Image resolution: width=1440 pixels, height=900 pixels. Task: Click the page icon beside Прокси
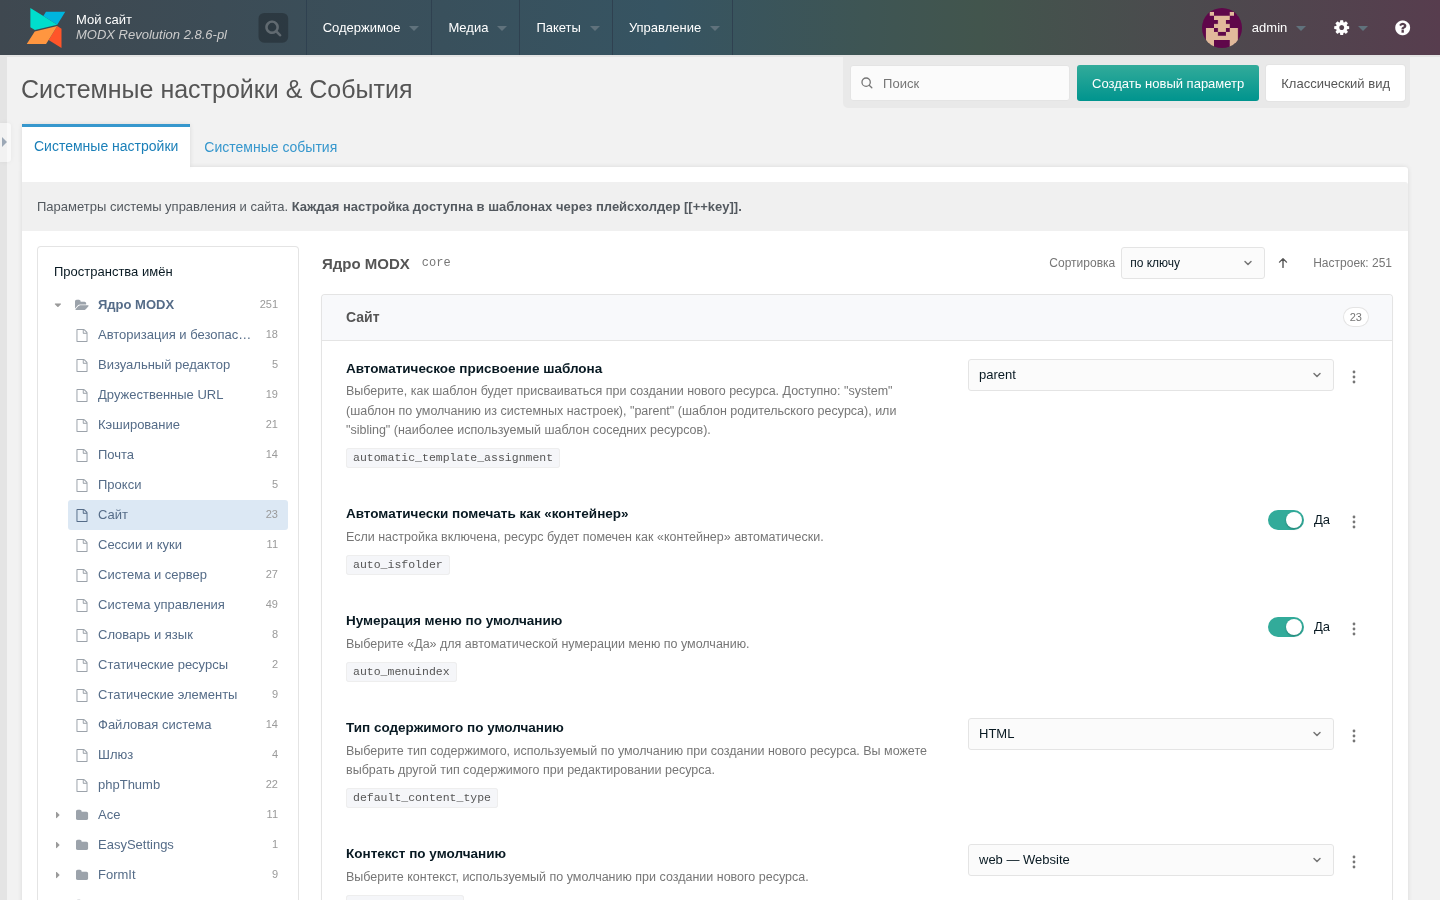[x=82, y=485]
